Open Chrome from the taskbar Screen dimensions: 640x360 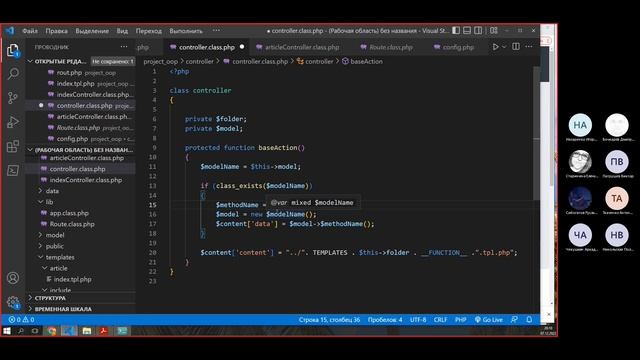[52, 331]
